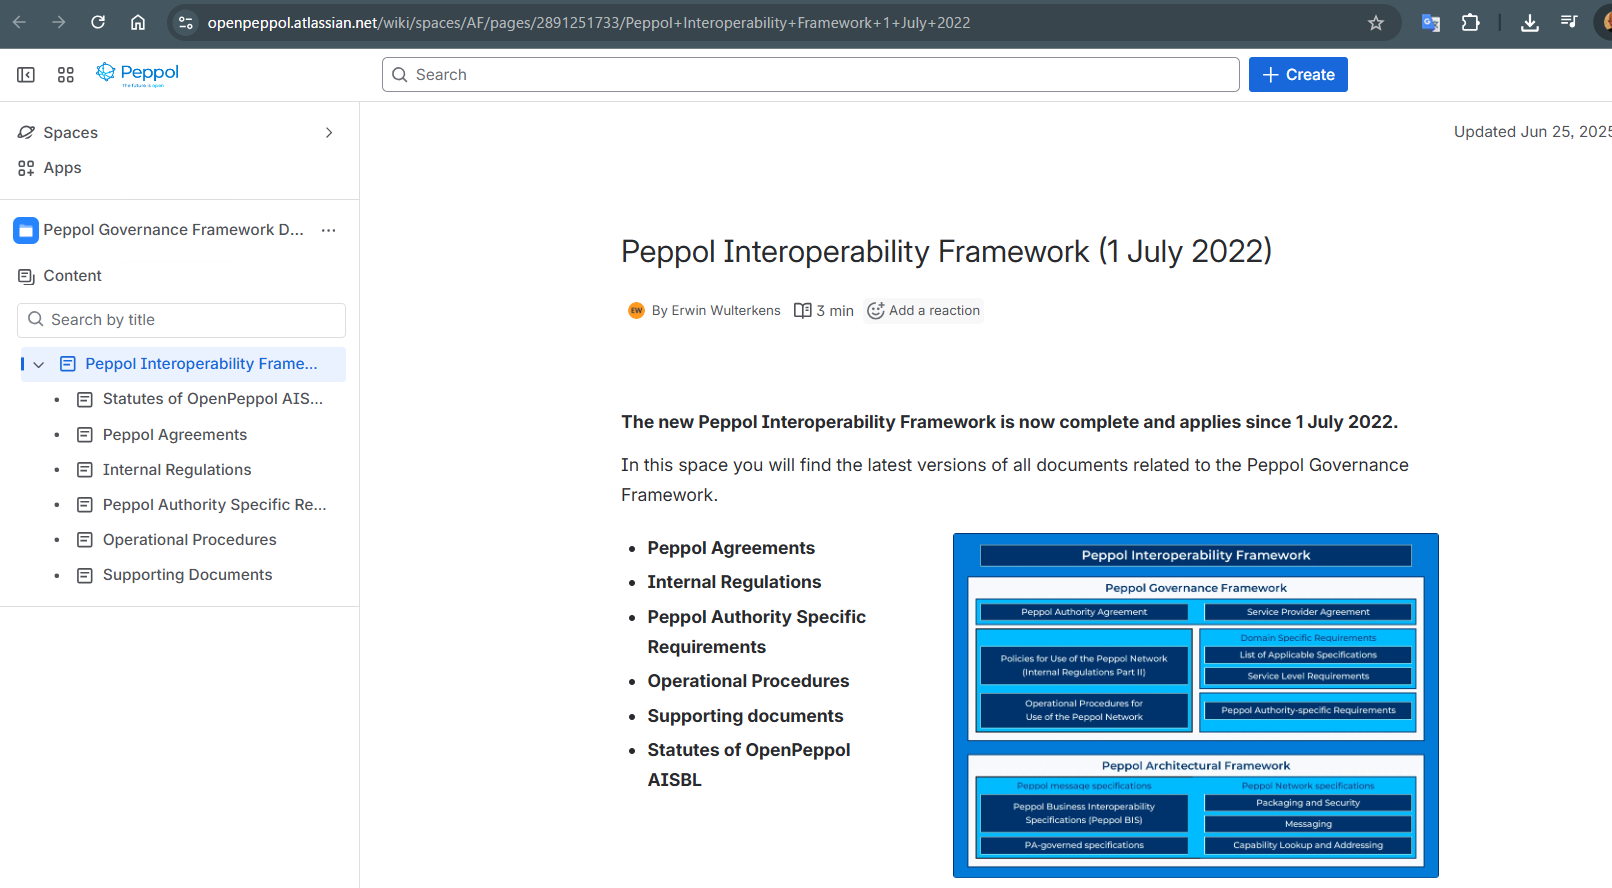Screen dimensions: 1612x888
Task: Click Supporting documents bullet in page body
Action: click(745, 716)
